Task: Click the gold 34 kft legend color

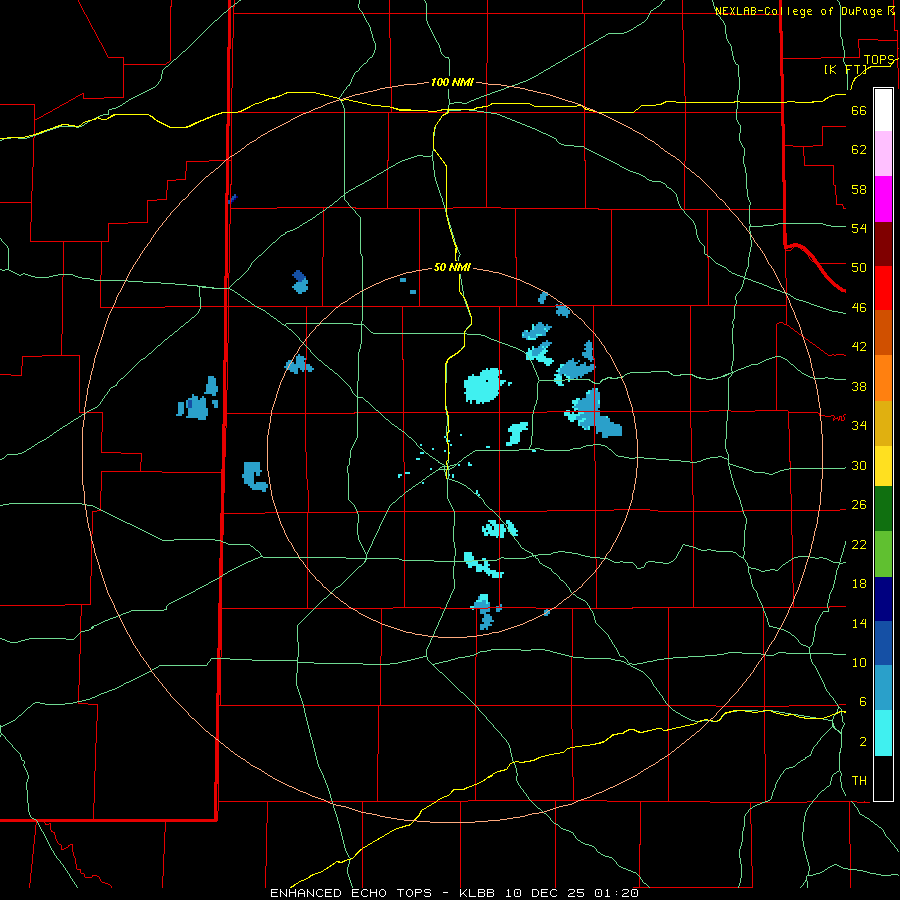Action: (x=883, y=424)
